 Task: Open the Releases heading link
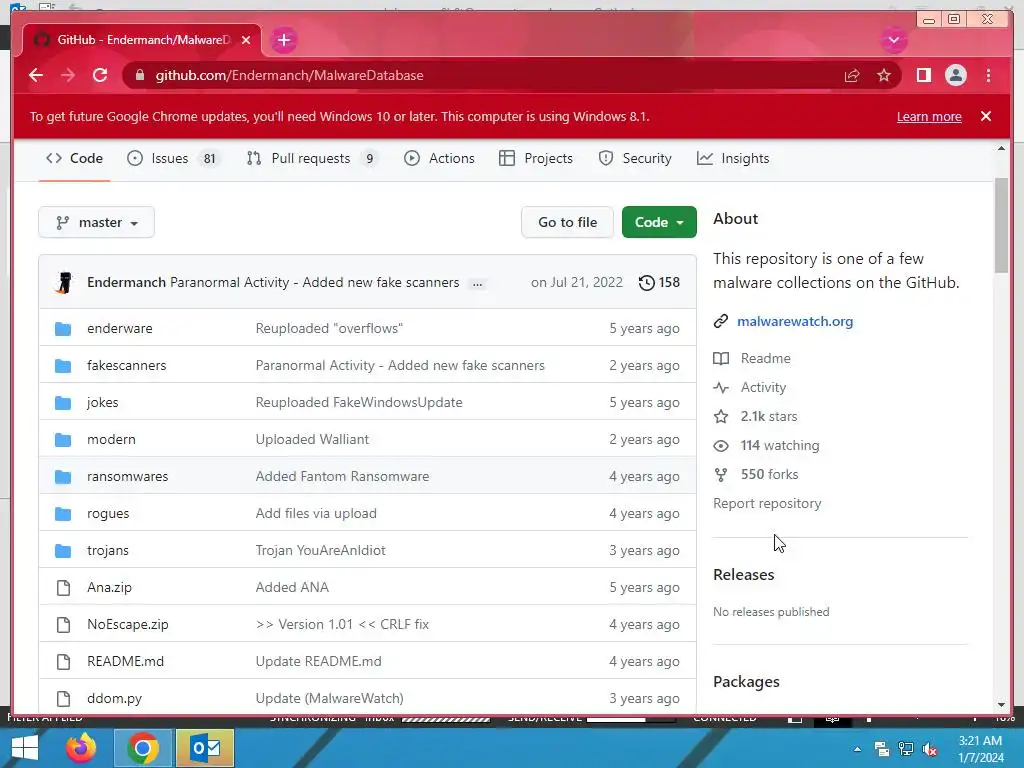744,575
